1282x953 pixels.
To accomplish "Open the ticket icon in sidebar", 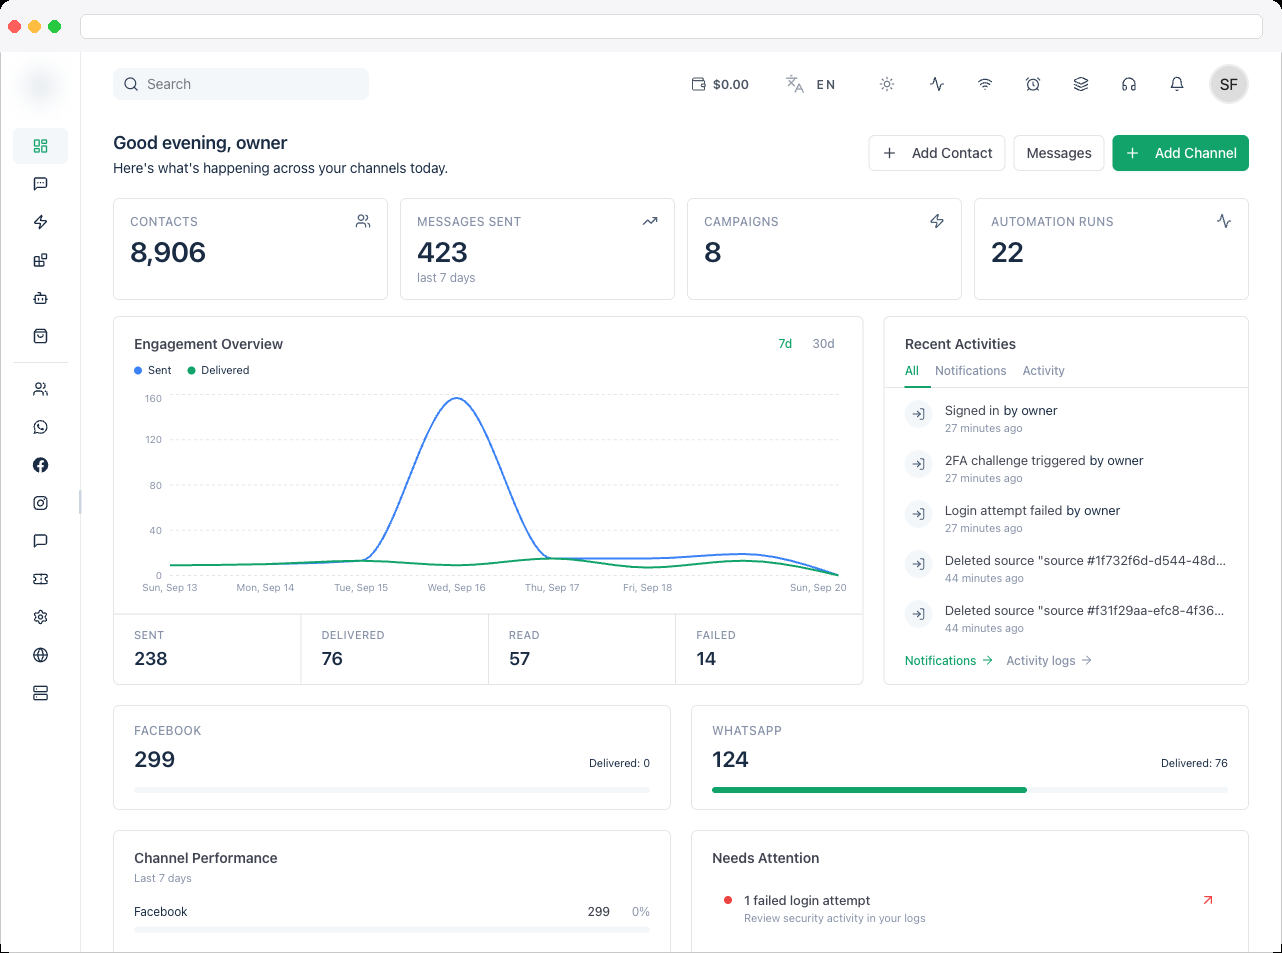I will [x=40, y=579].
